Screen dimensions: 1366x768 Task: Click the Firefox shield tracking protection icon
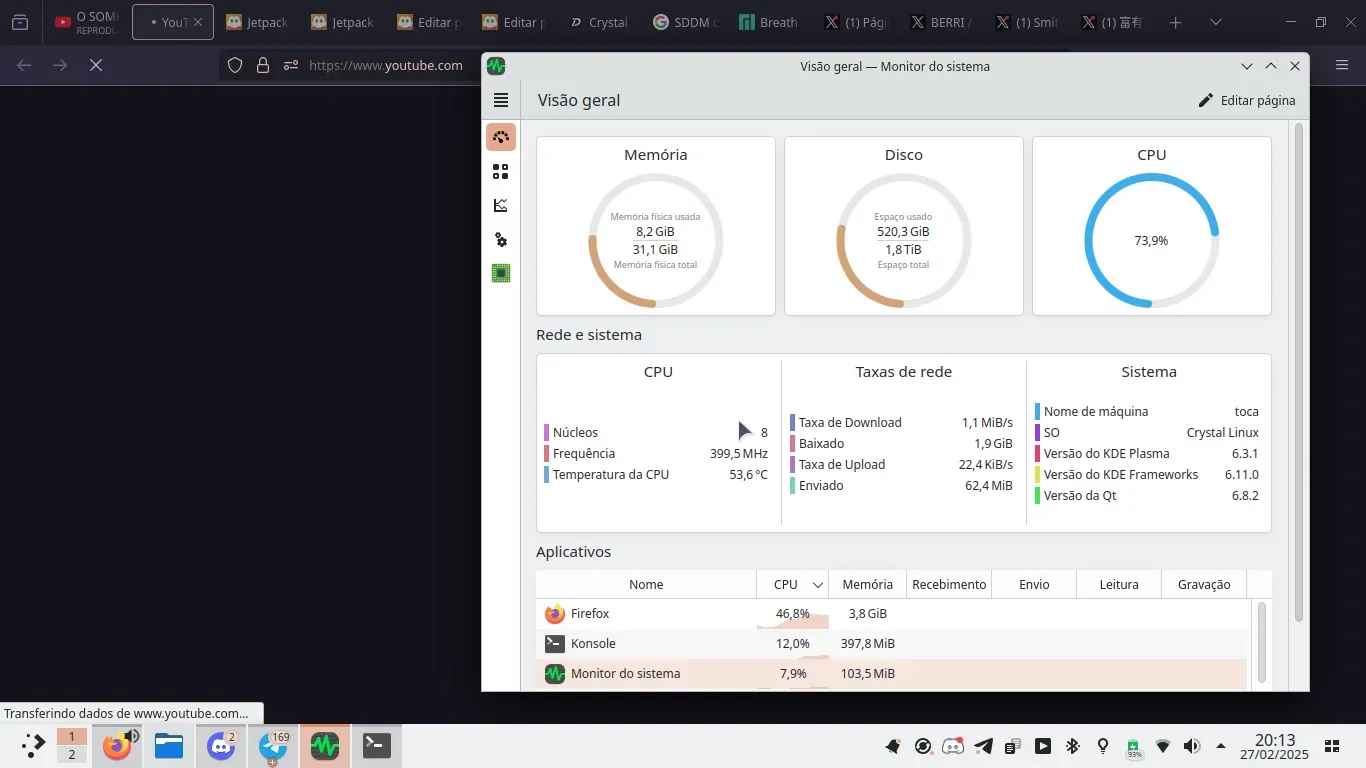[235, 65]
